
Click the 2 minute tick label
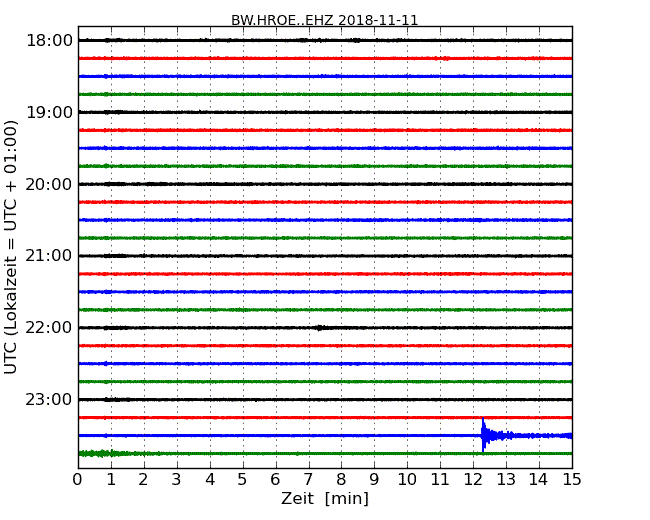[143, 480]
